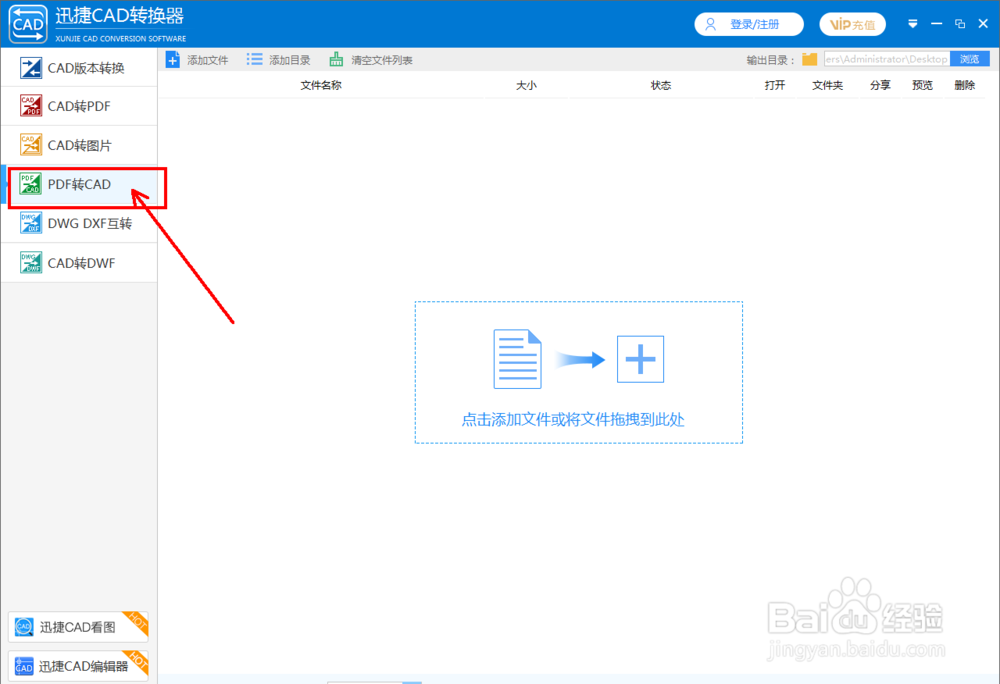
Task: Click the 分享 column header
Action: click(x=880, y=85)
